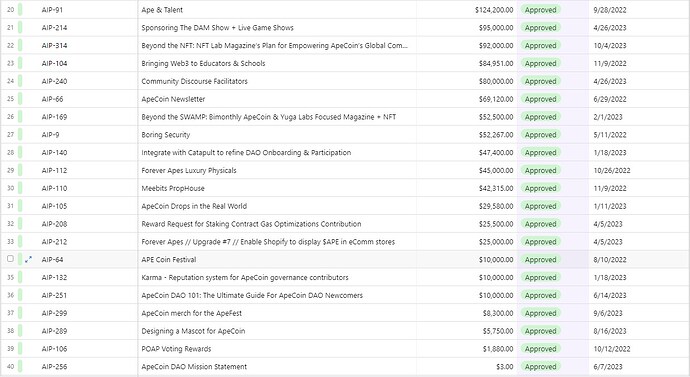The image size is (690, 377).
Task: Select the AIP-66 cell
Action: tap(52, 99)
